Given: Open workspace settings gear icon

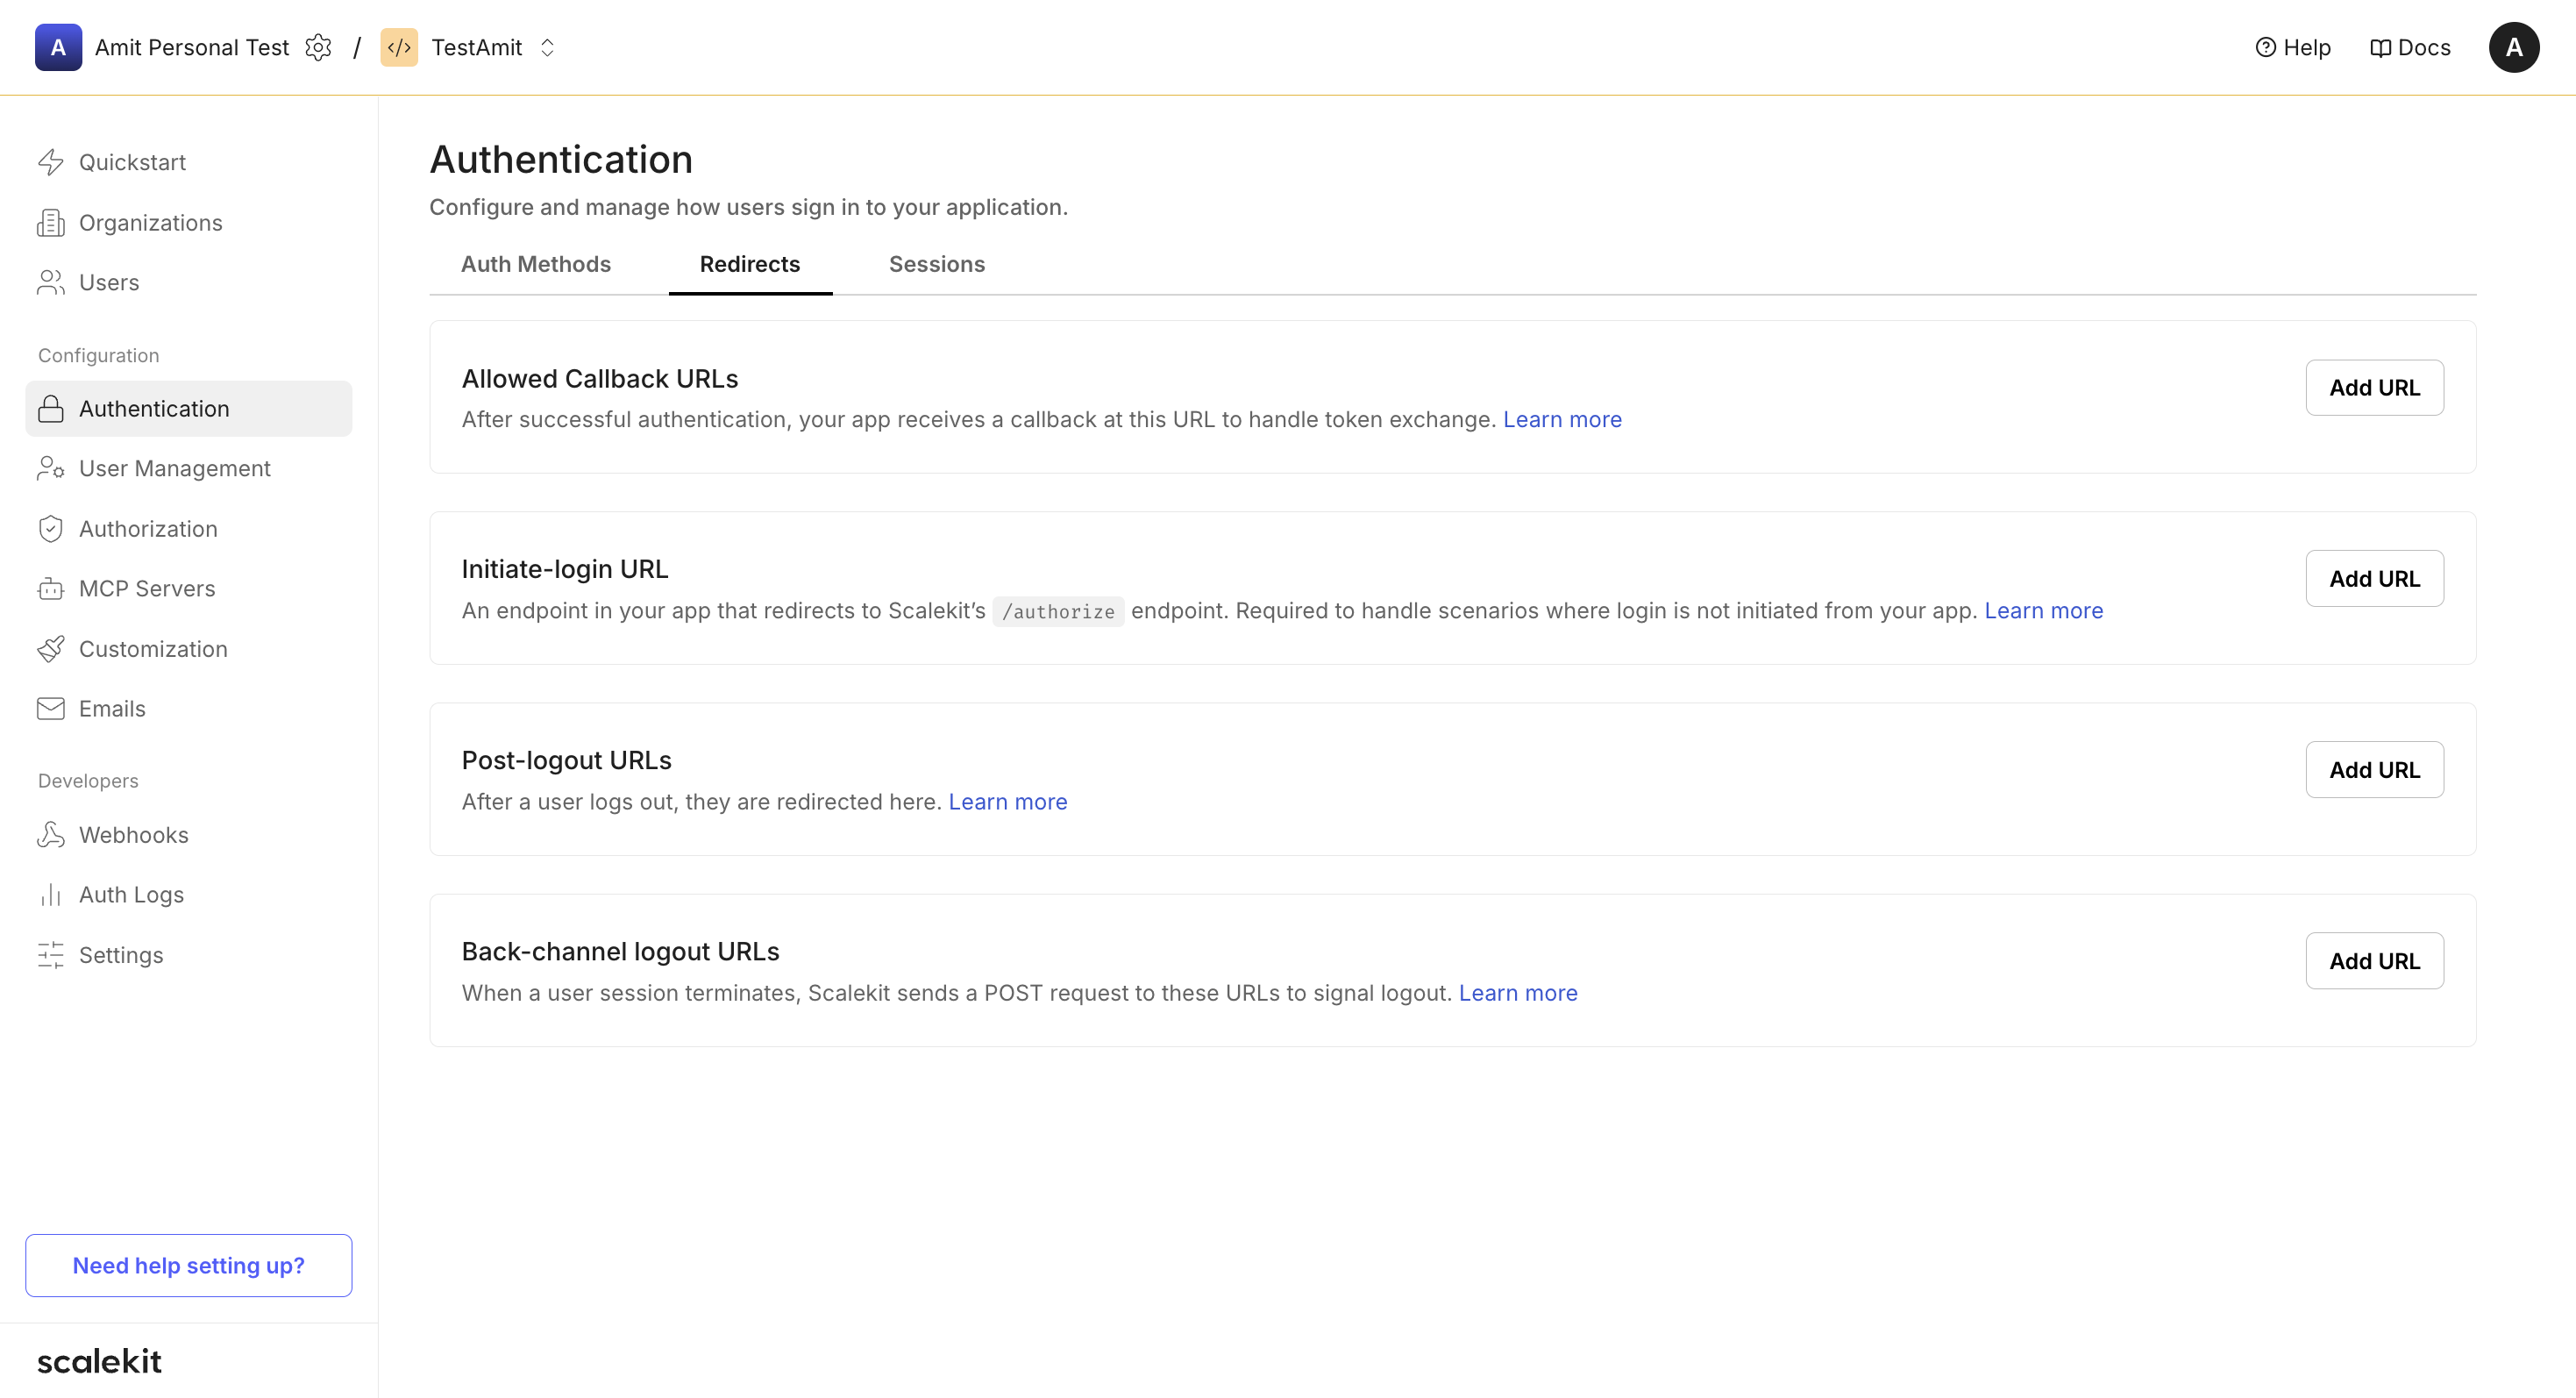Looking at the screenshot, I should click(318, 47).
